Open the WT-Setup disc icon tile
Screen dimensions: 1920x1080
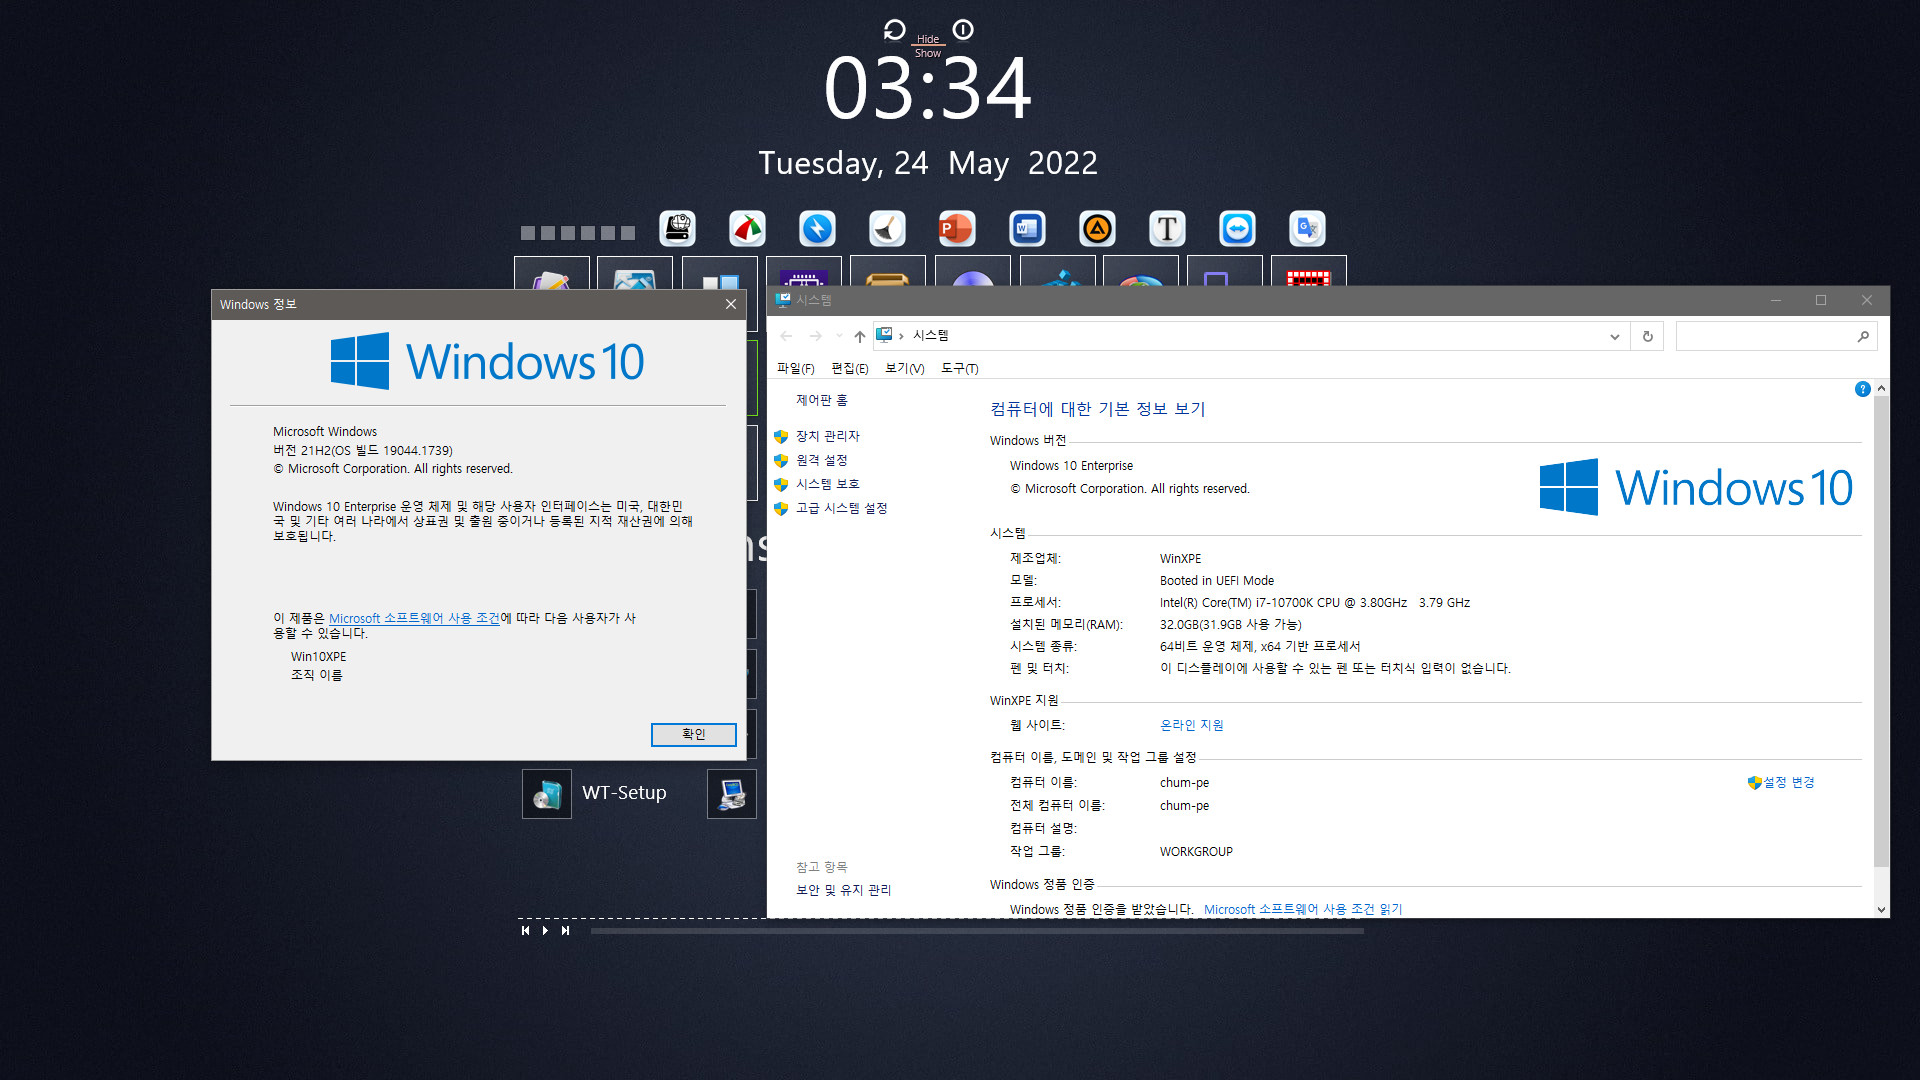pyautogui.click(x=547, y=794)
